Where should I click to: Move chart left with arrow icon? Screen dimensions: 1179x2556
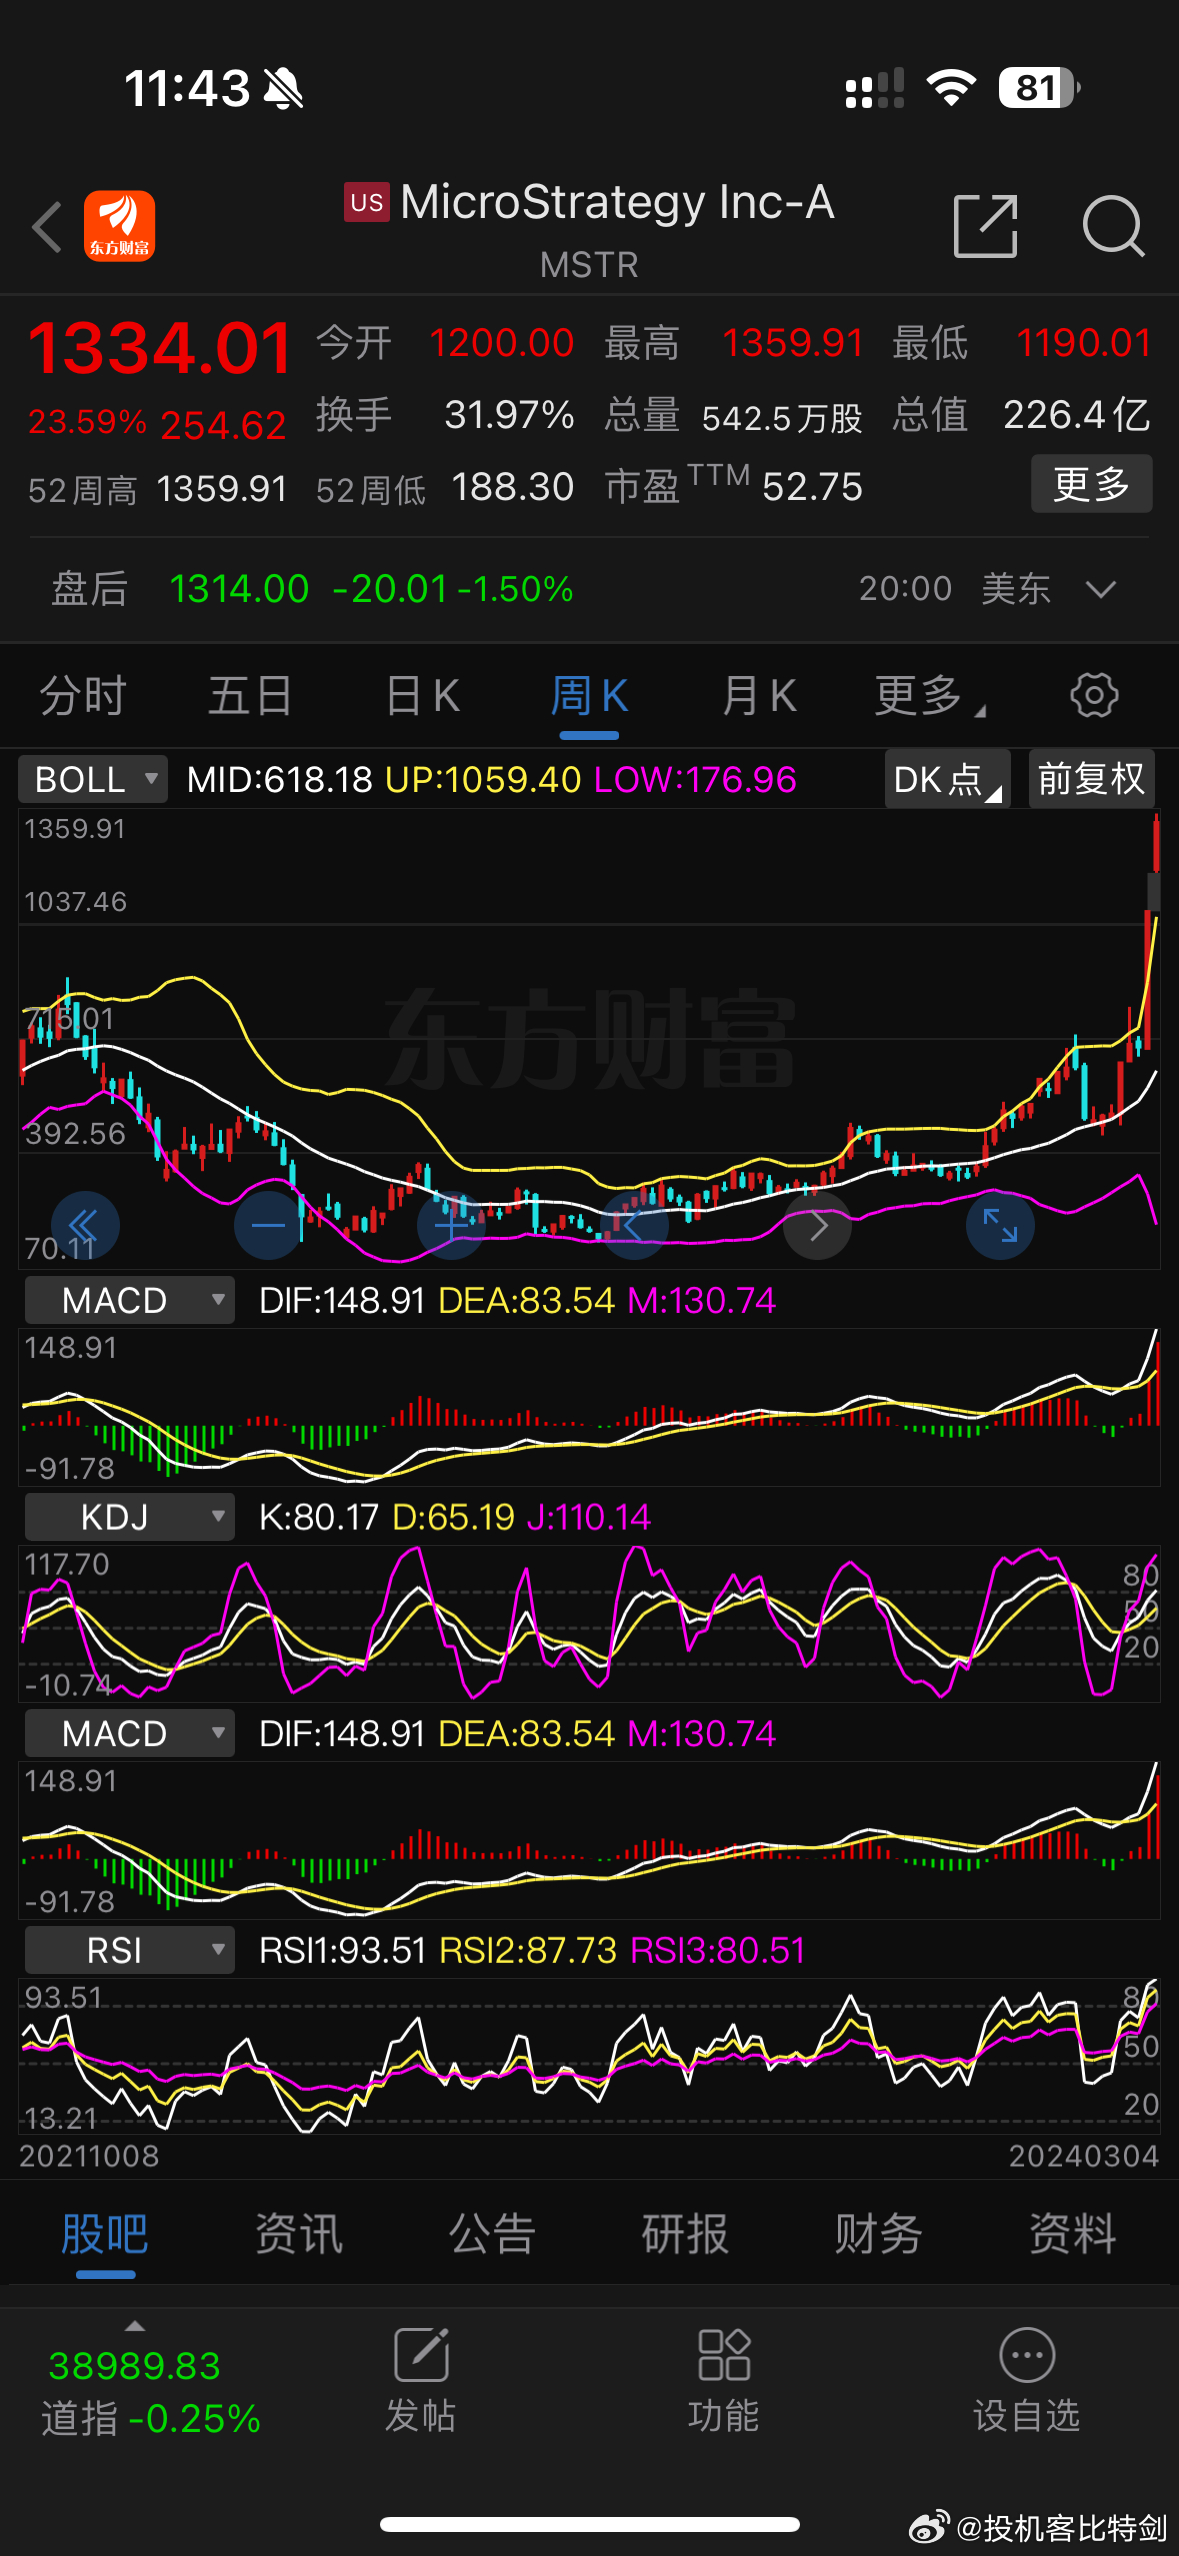point(634,1225)
